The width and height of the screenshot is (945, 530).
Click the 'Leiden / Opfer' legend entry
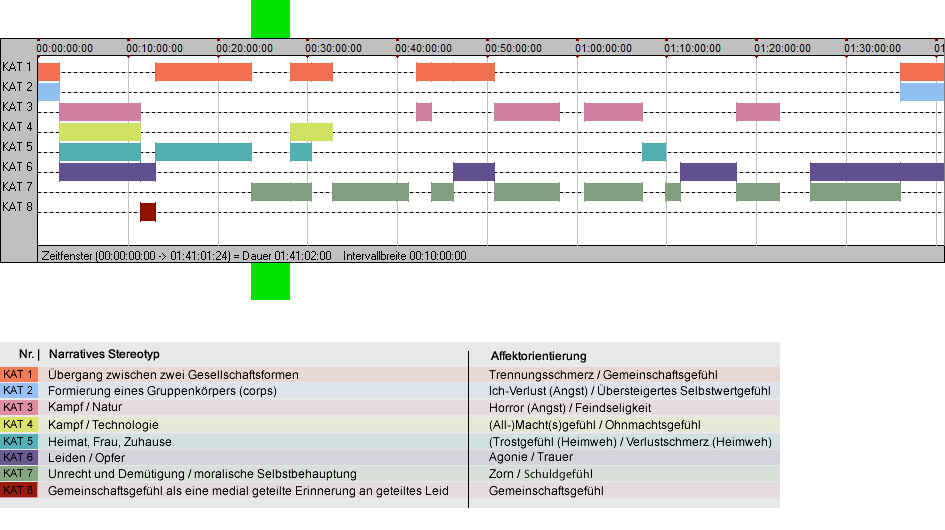click(86, 458)
